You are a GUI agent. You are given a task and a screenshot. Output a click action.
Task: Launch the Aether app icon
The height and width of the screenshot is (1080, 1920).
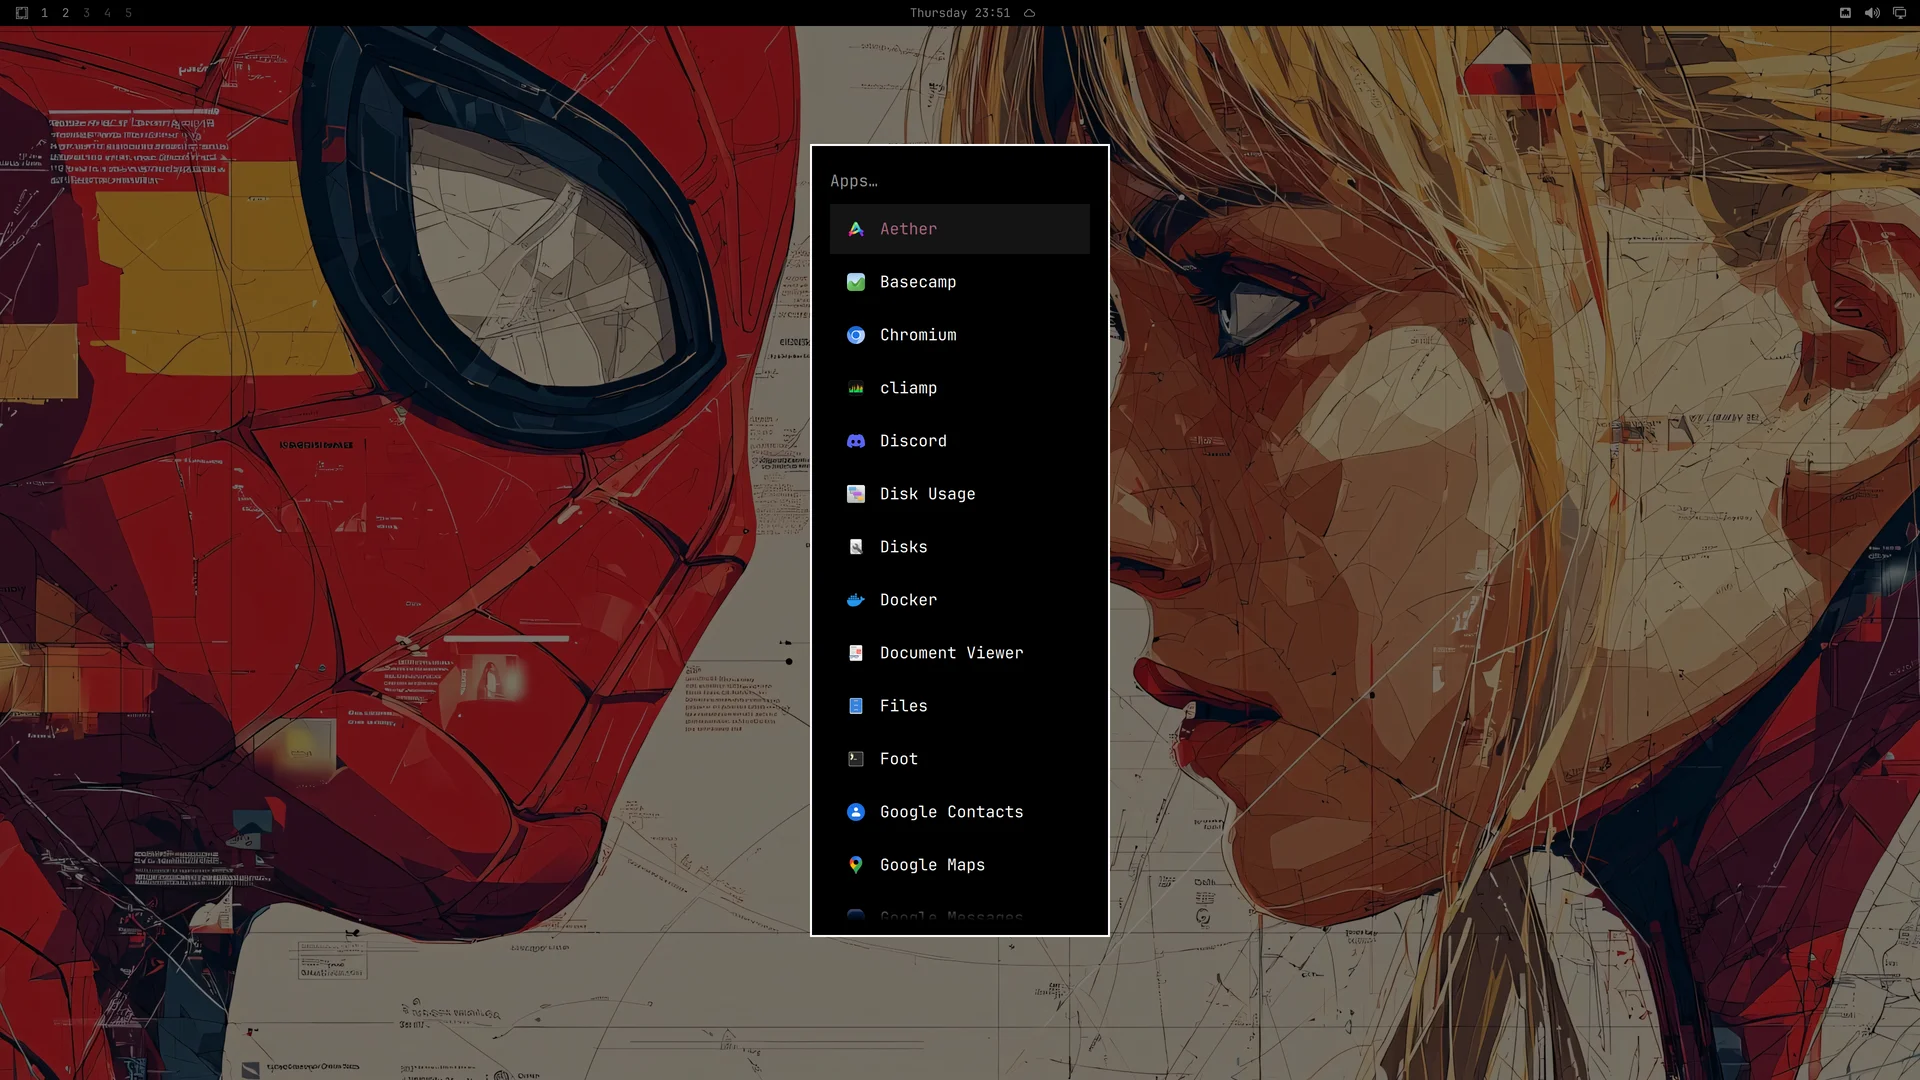[x=856, y=229]
